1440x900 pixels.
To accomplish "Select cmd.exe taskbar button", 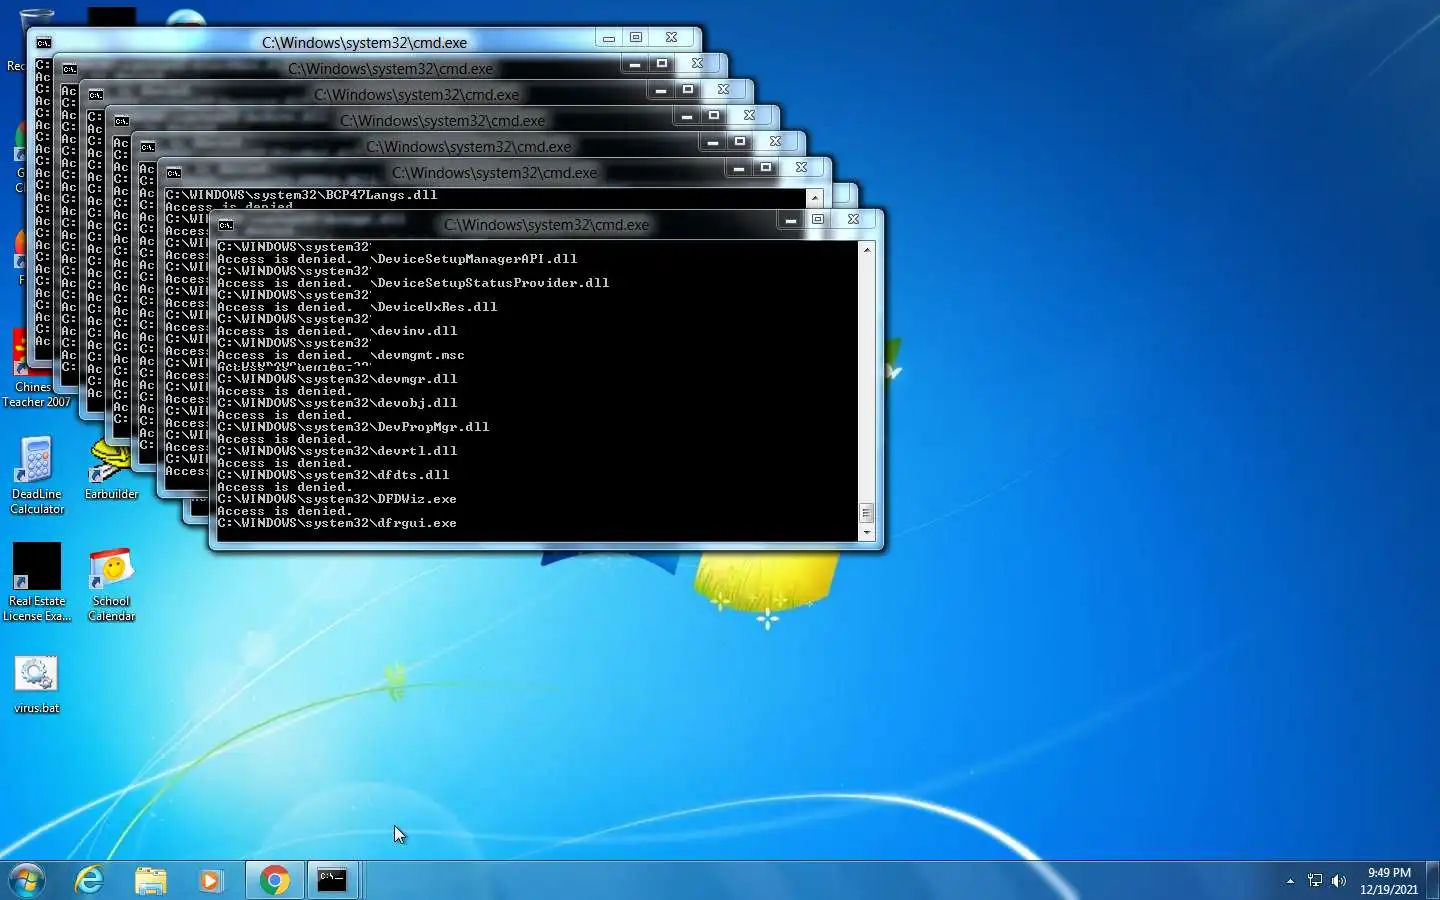I will pos(332,880).
